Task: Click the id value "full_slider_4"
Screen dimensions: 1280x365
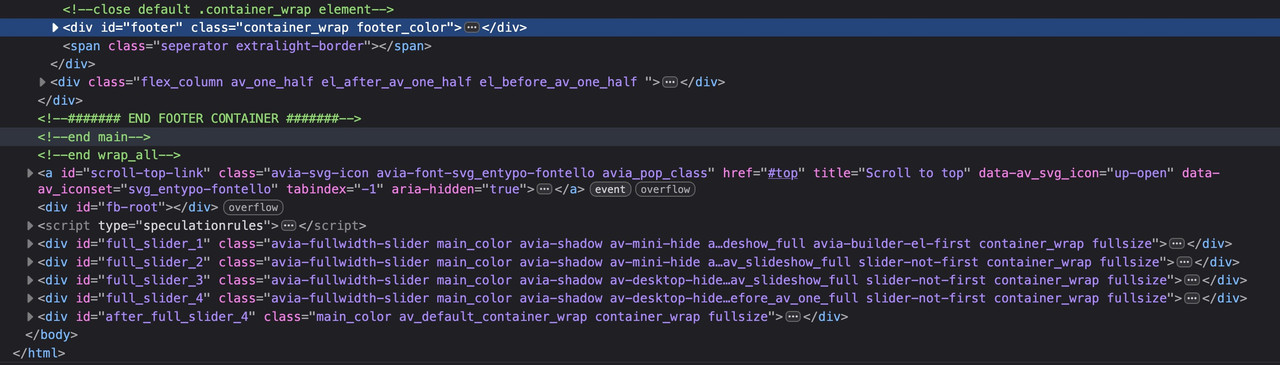Action: 152,298
